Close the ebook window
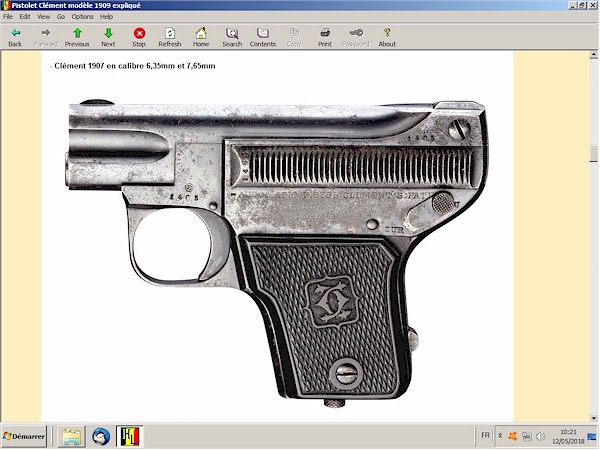600x450 pixels. click(x=593, y=5)
